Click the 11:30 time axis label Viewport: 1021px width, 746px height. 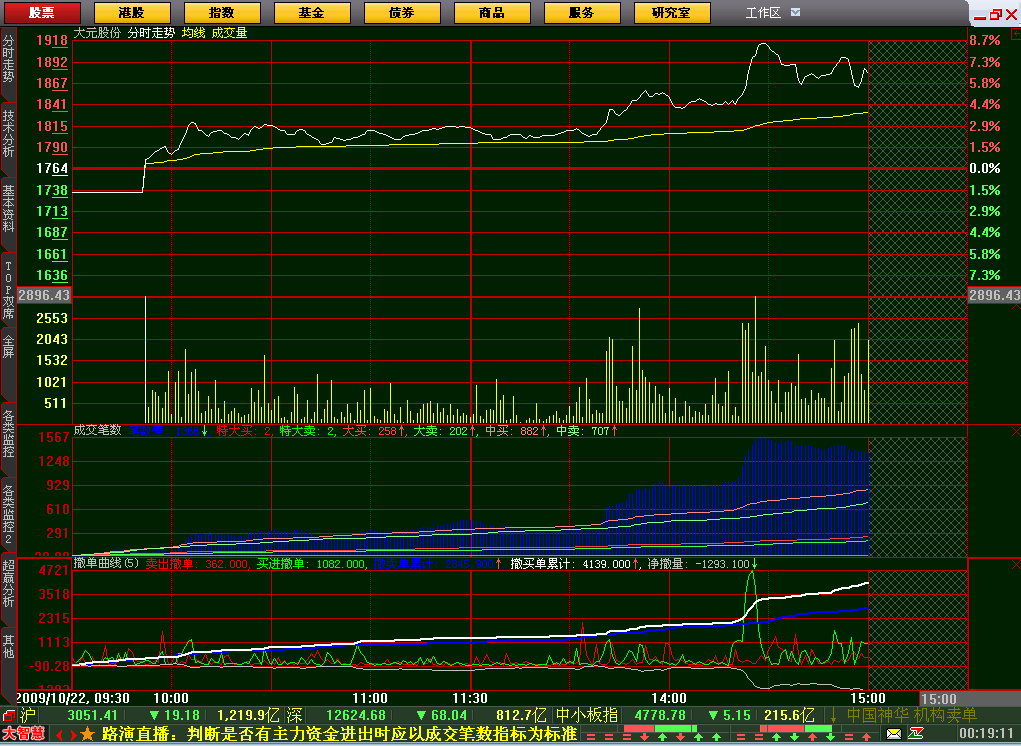(x=470, y=698)
